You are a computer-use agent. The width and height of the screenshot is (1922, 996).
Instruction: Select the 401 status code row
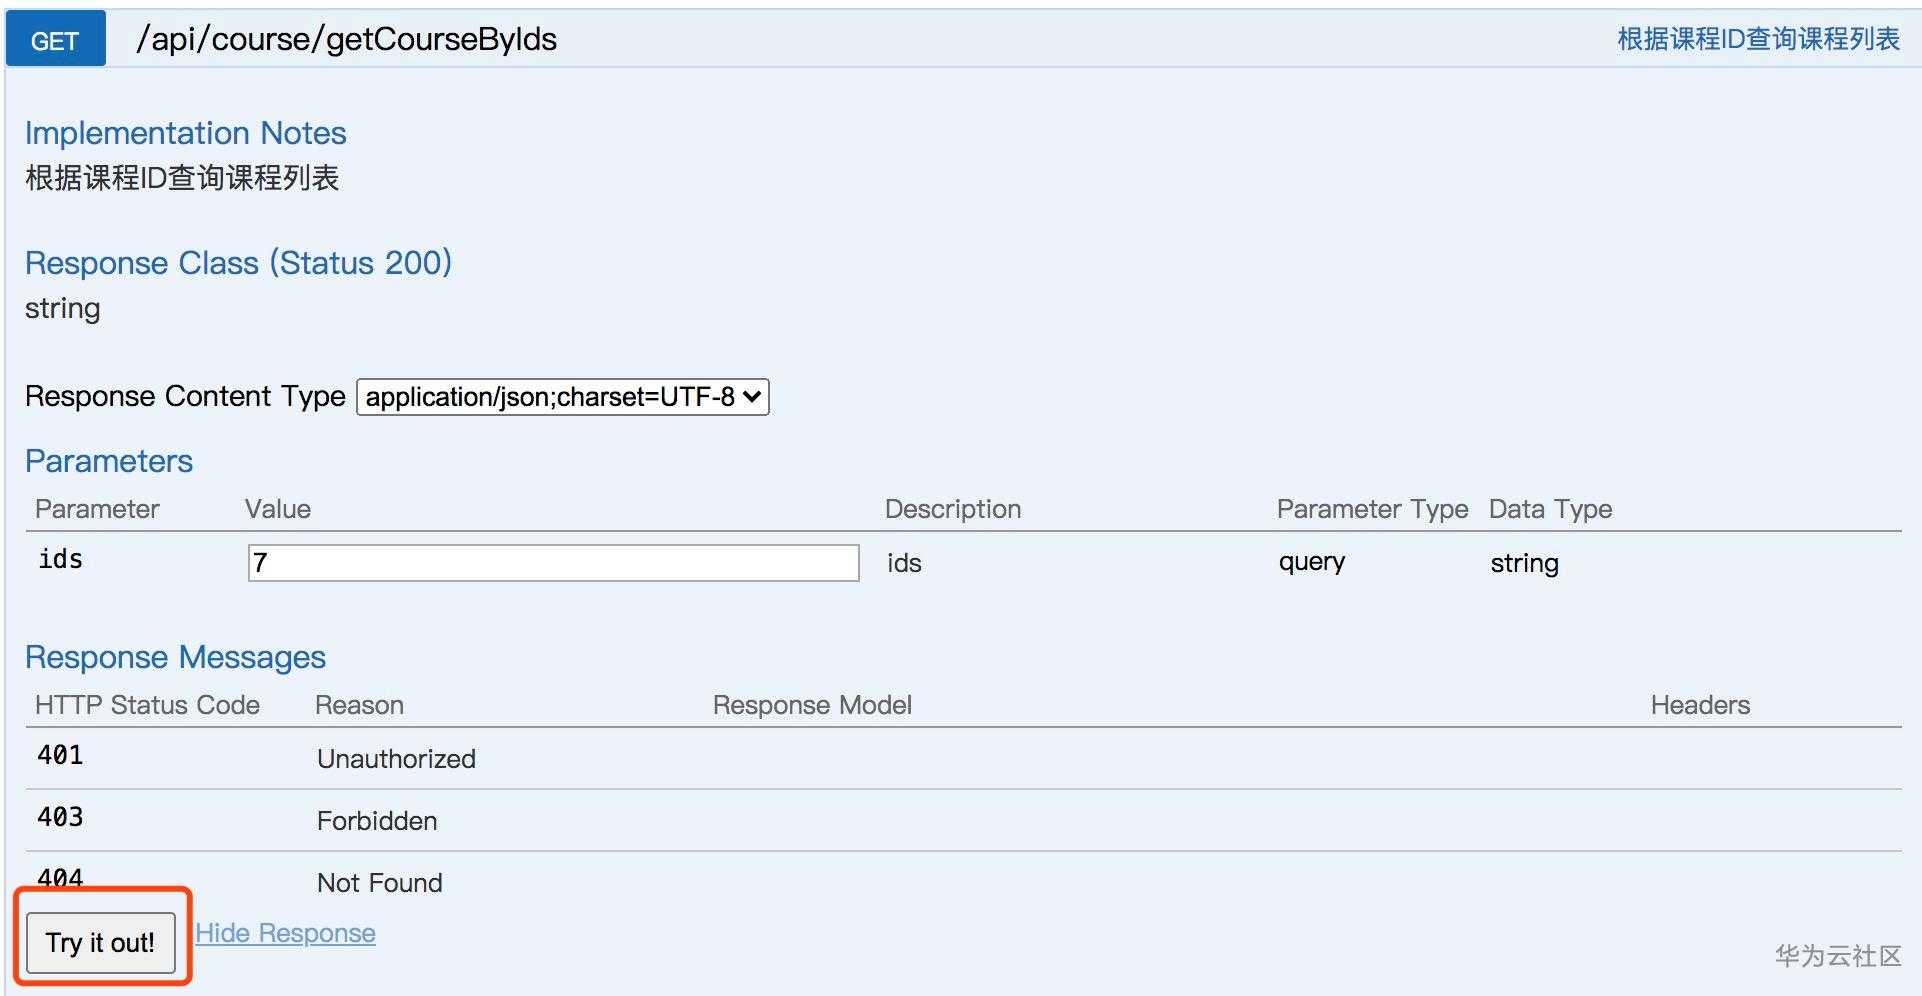(x=60, y=755)
